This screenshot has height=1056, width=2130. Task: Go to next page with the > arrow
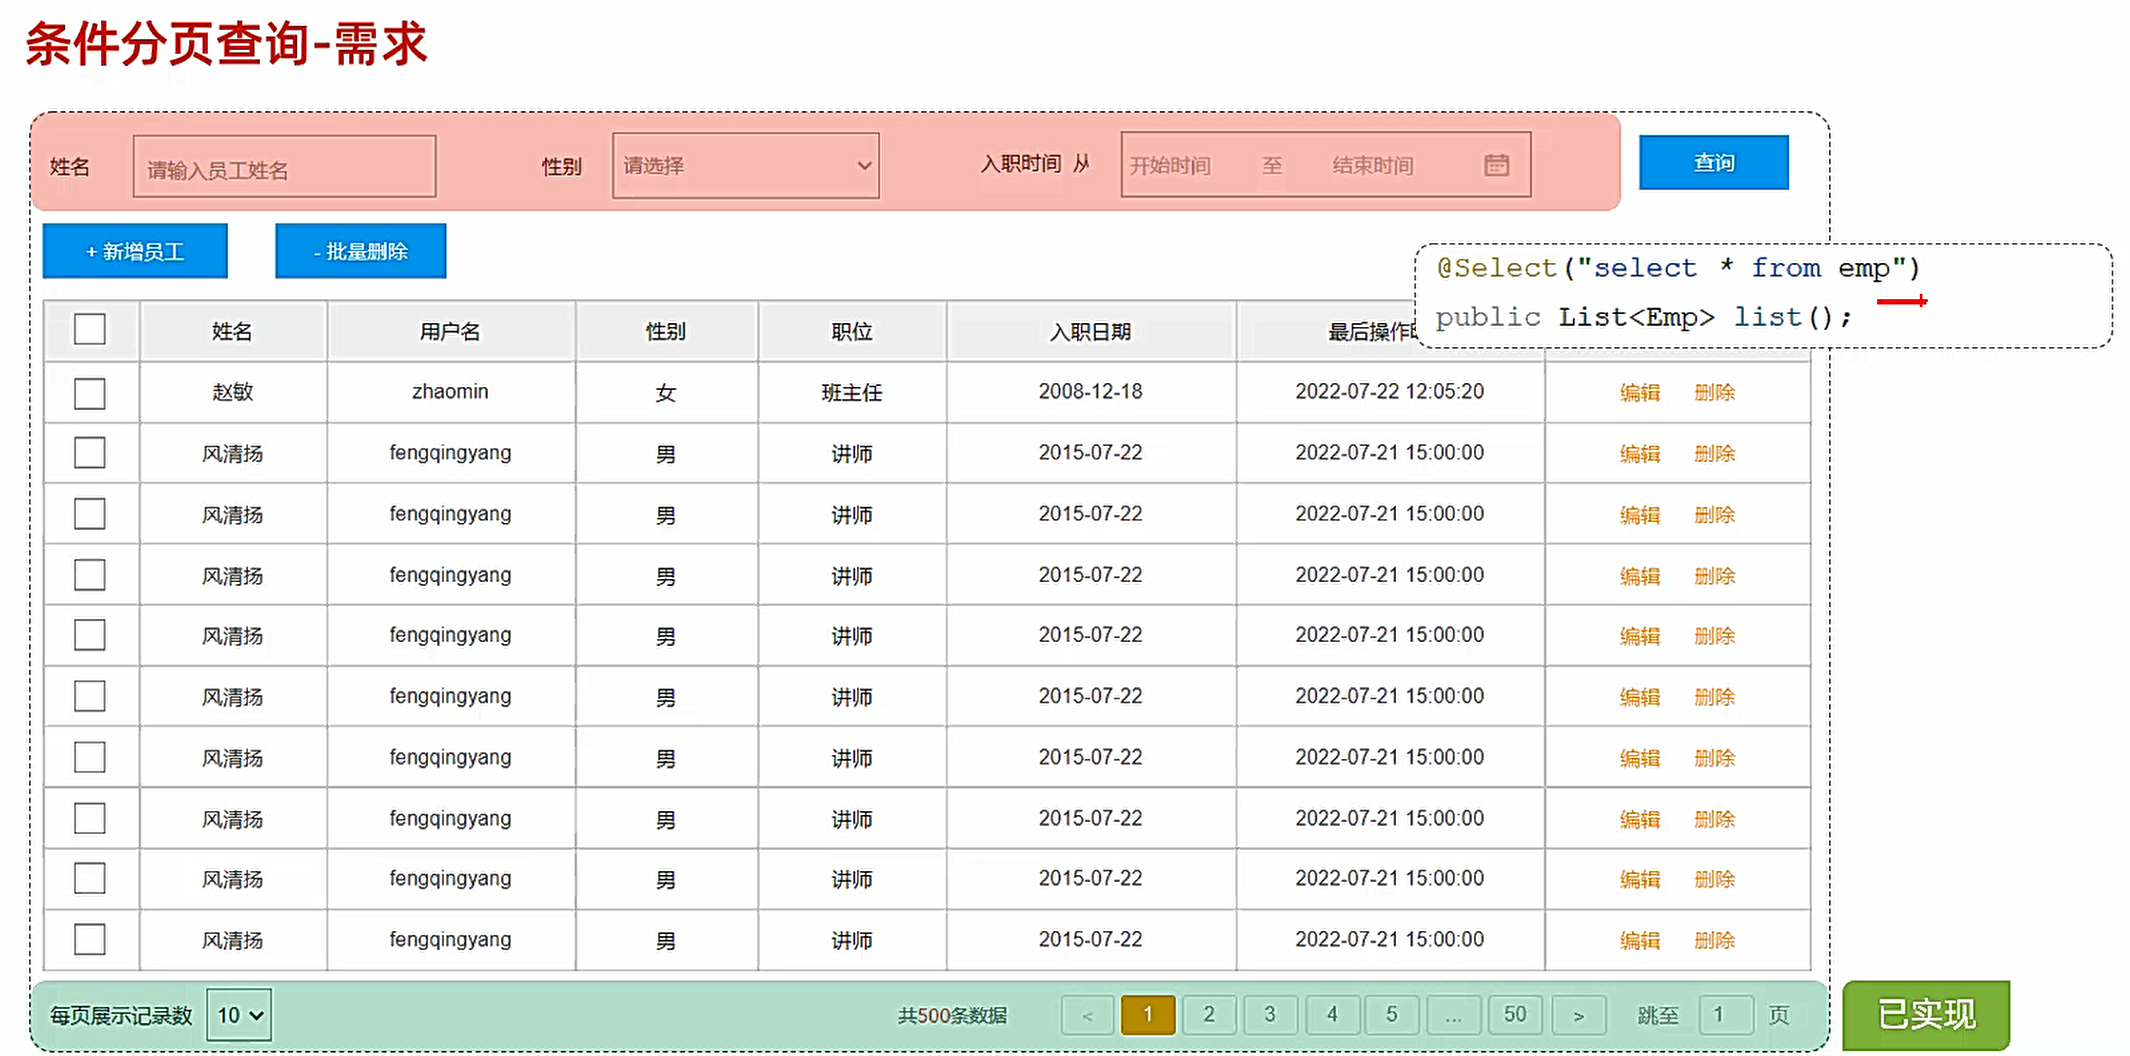[1579, 1015]
